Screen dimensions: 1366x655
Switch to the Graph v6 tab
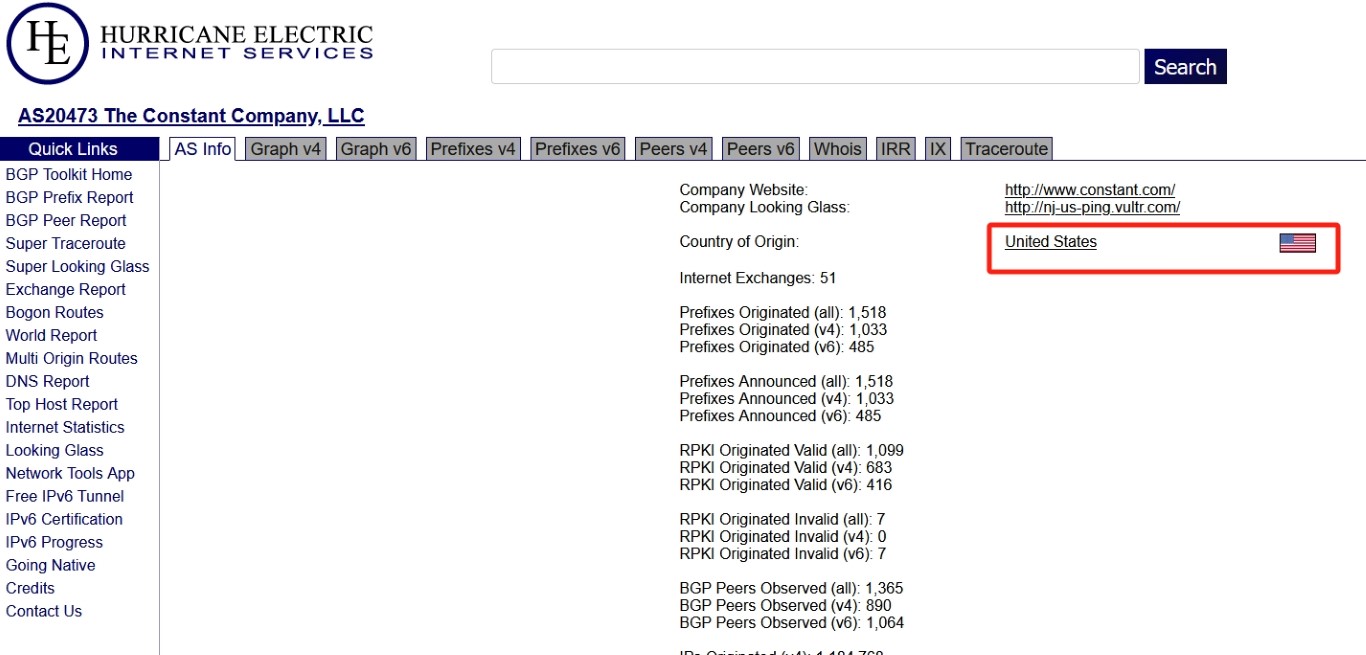376,149
